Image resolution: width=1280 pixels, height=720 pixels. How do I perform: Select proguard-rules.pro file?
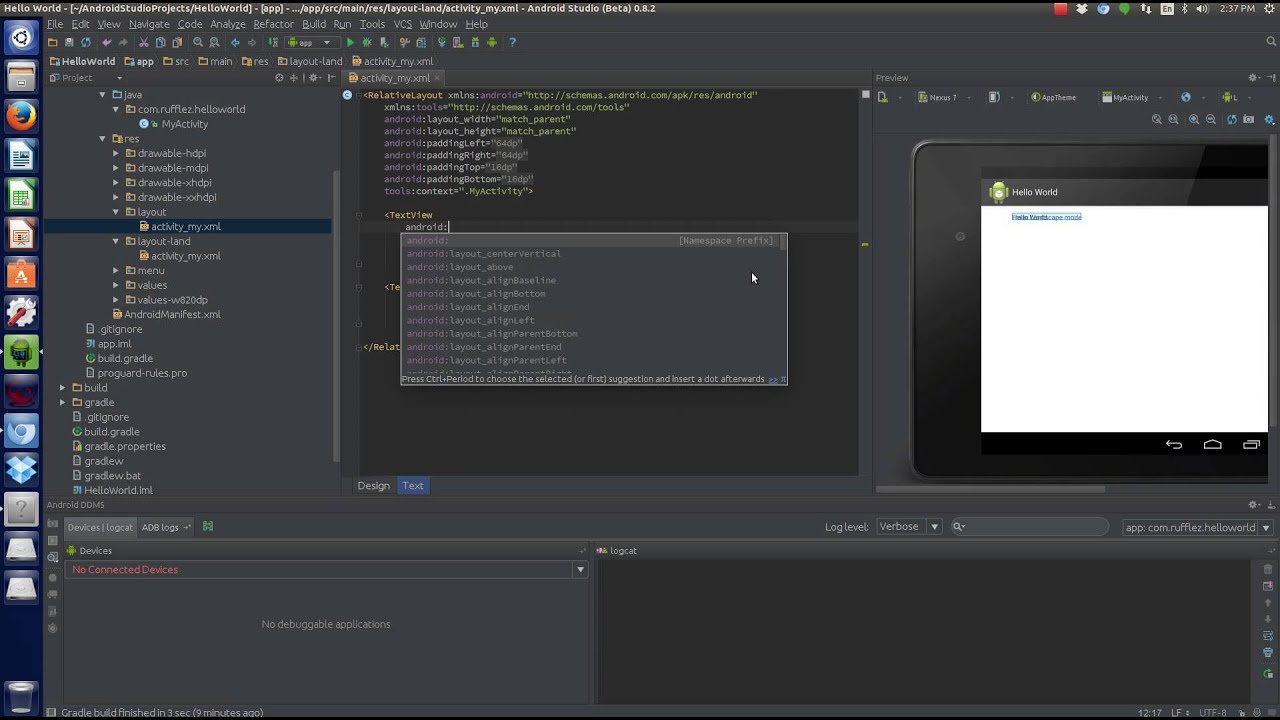[x=142, y=373]
